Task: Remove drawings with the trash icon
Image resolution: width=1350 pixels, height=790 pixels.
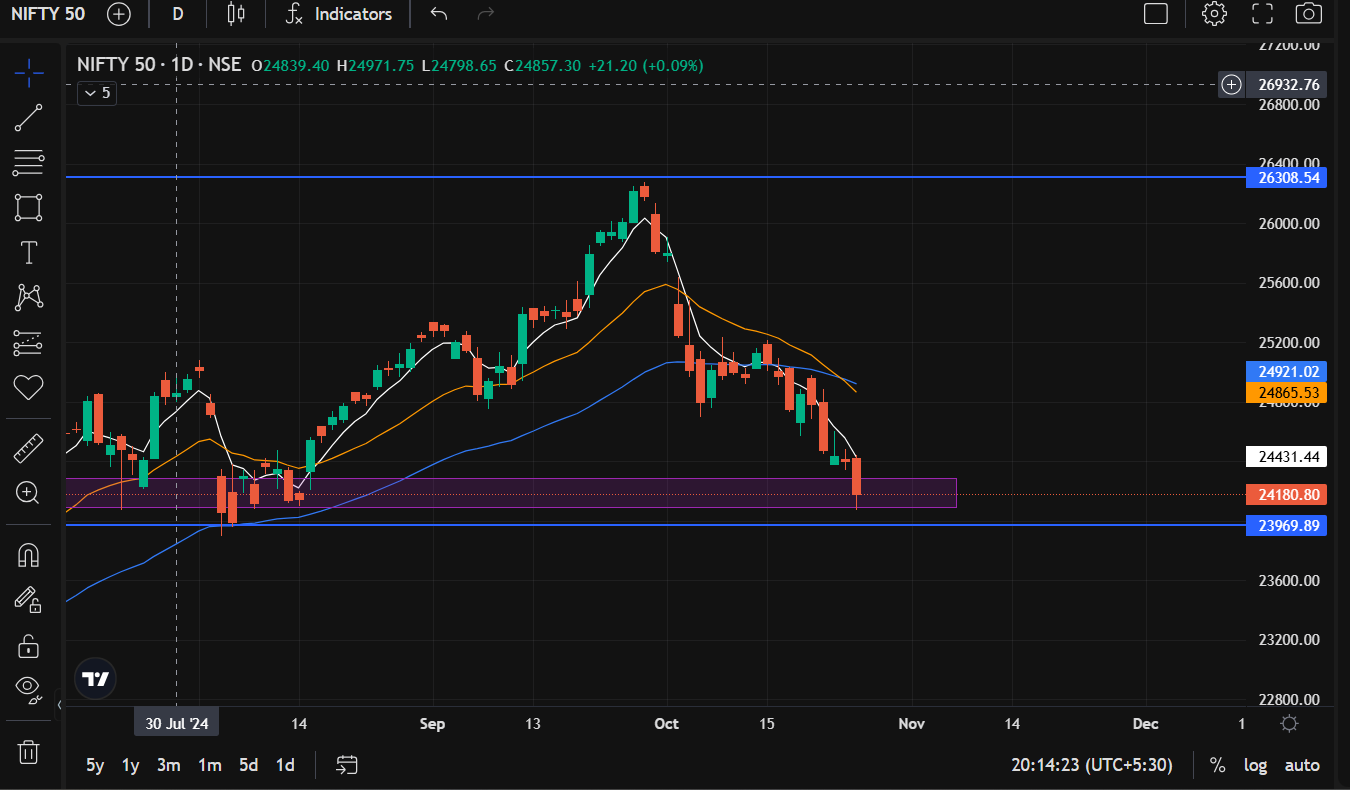Action: click(29, 751)
